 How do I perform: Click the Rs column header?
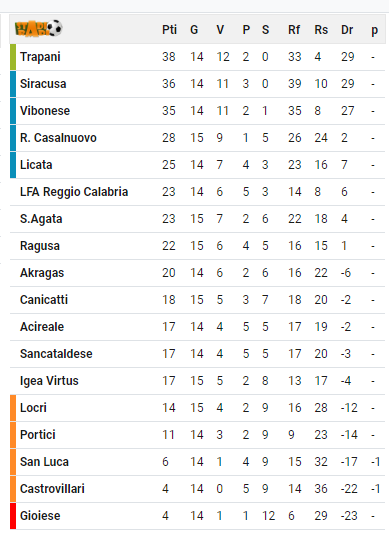[321, 30]
